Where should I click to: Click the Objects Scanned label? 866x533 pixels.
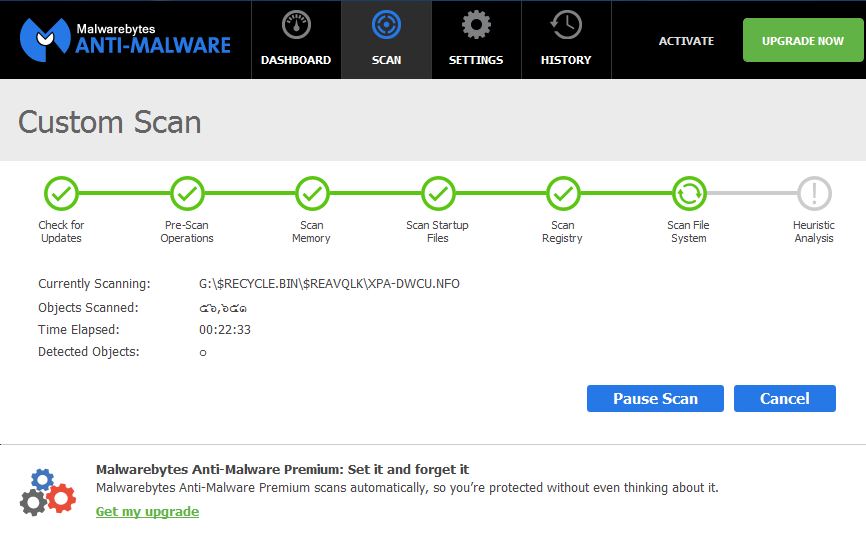pyautogui.click(x=88, y=308)
